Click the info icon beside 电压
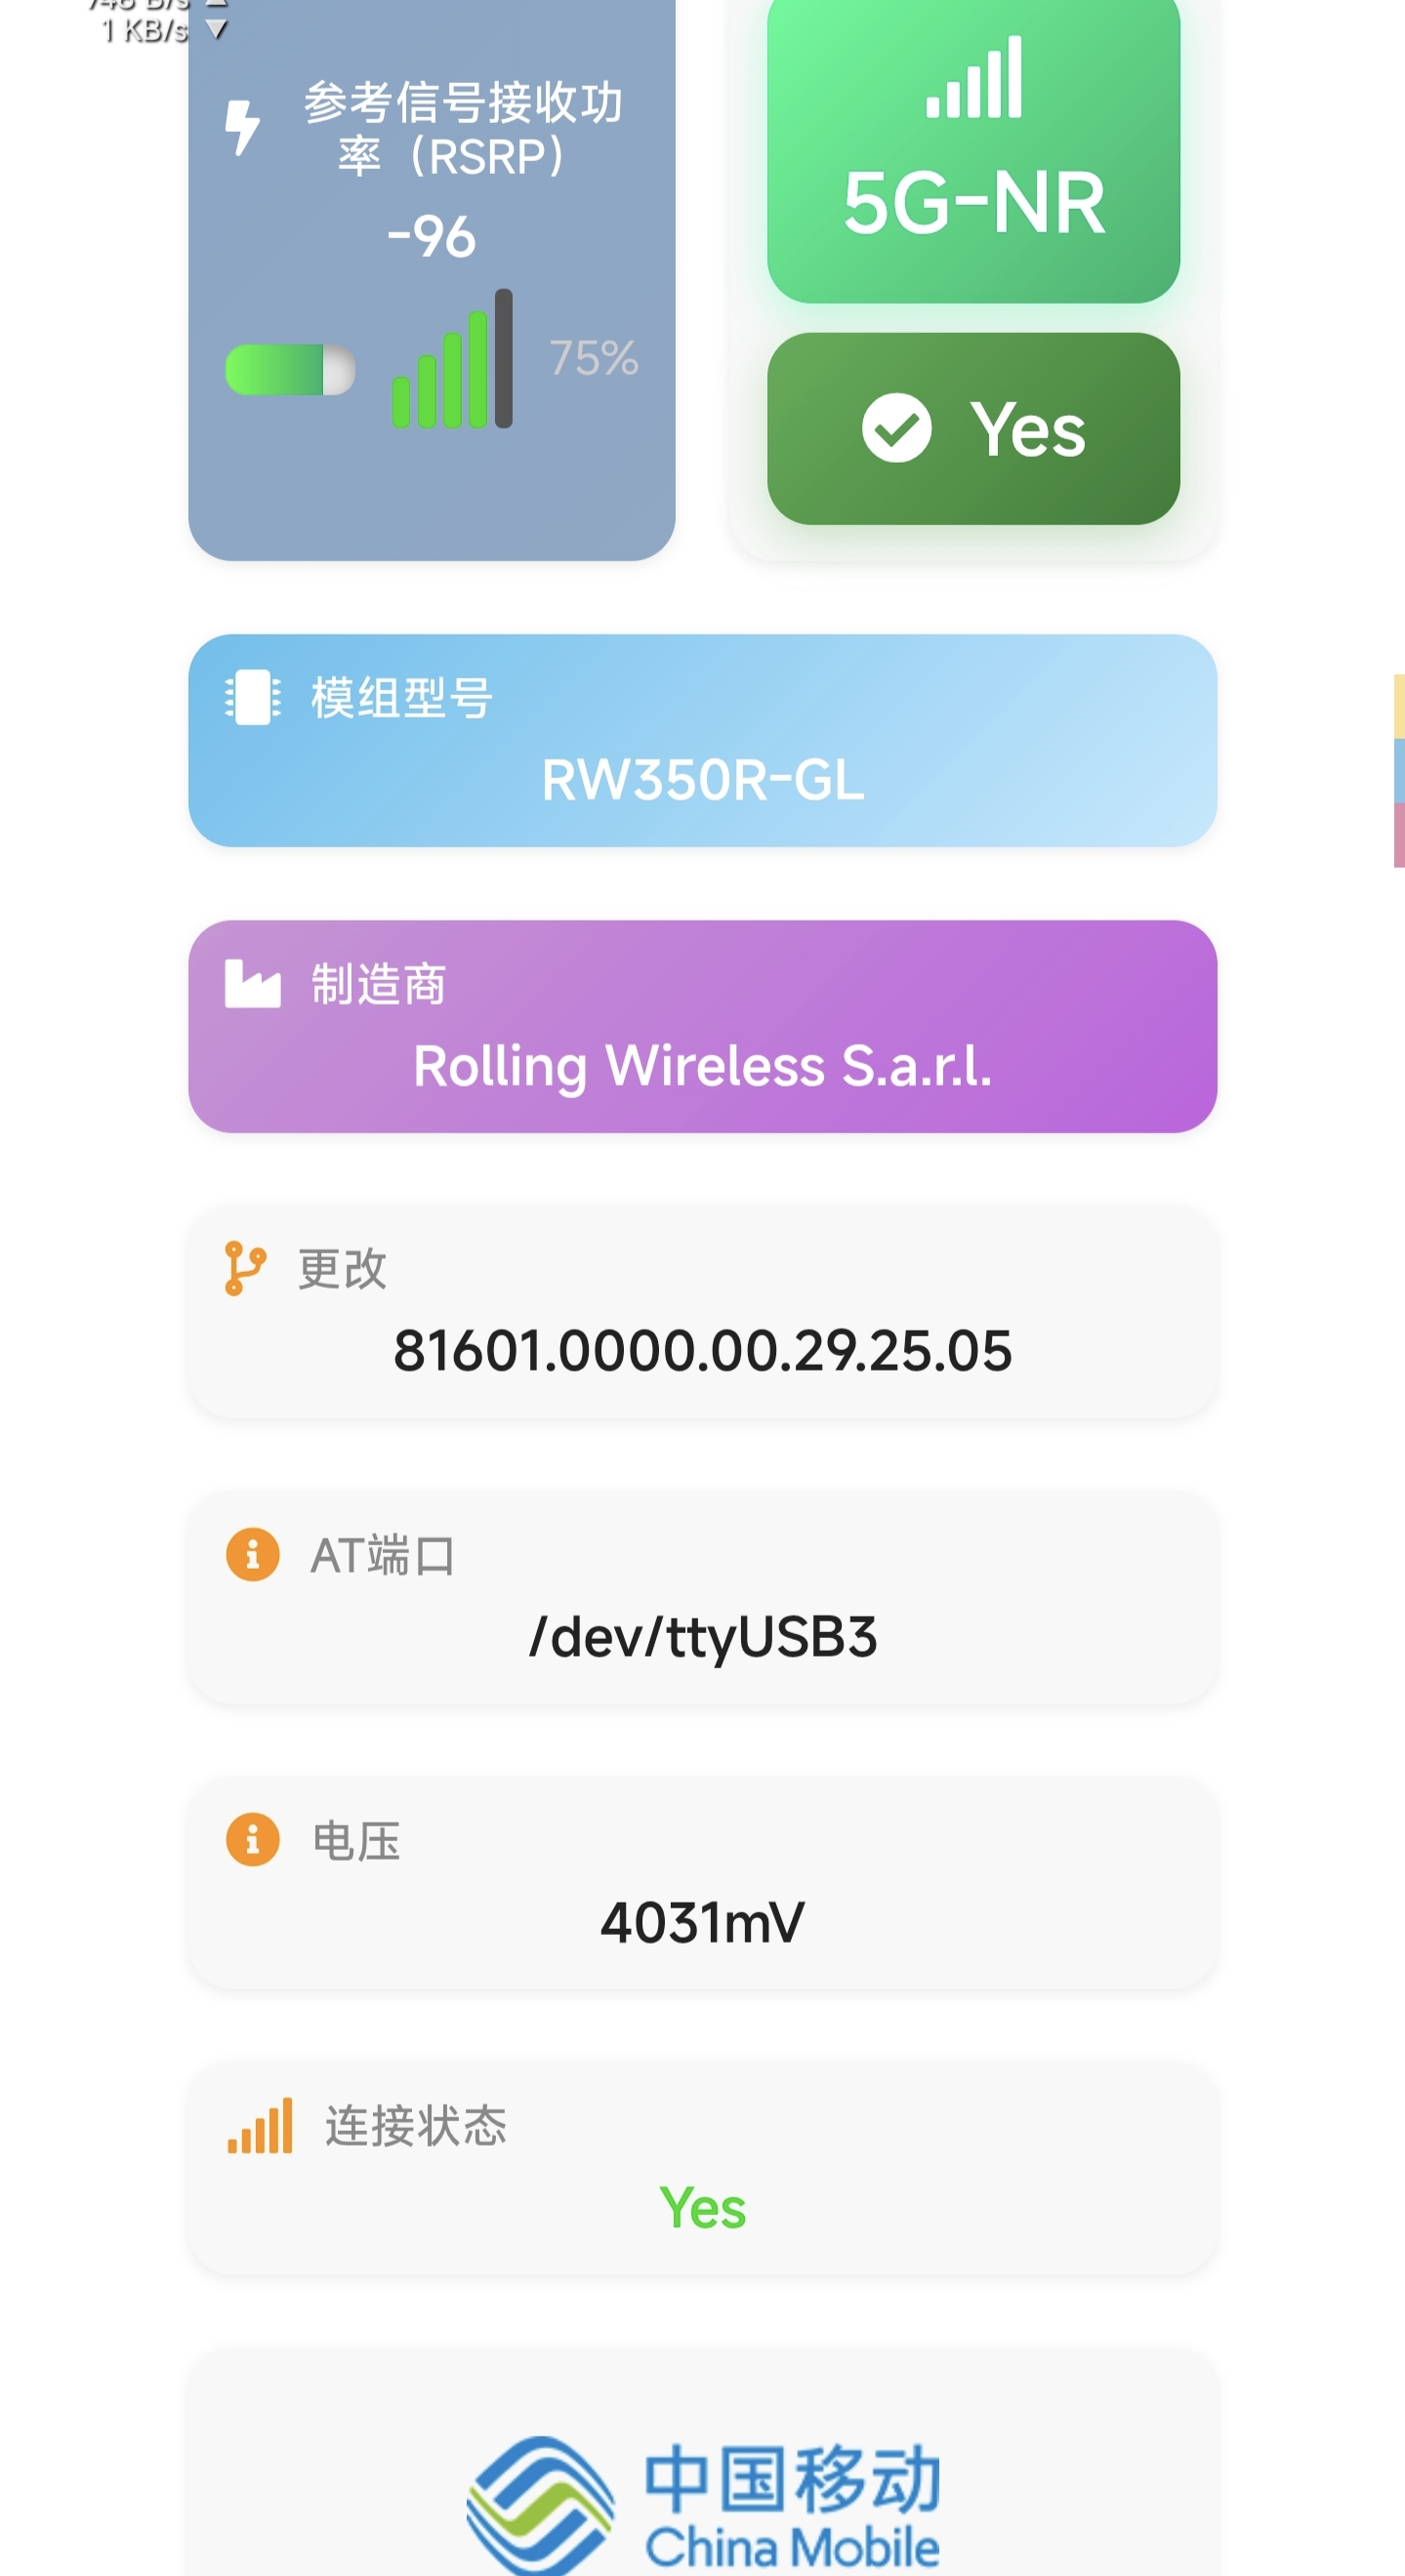This screenshot has height=2576, width=1405. coord(253,1839)
